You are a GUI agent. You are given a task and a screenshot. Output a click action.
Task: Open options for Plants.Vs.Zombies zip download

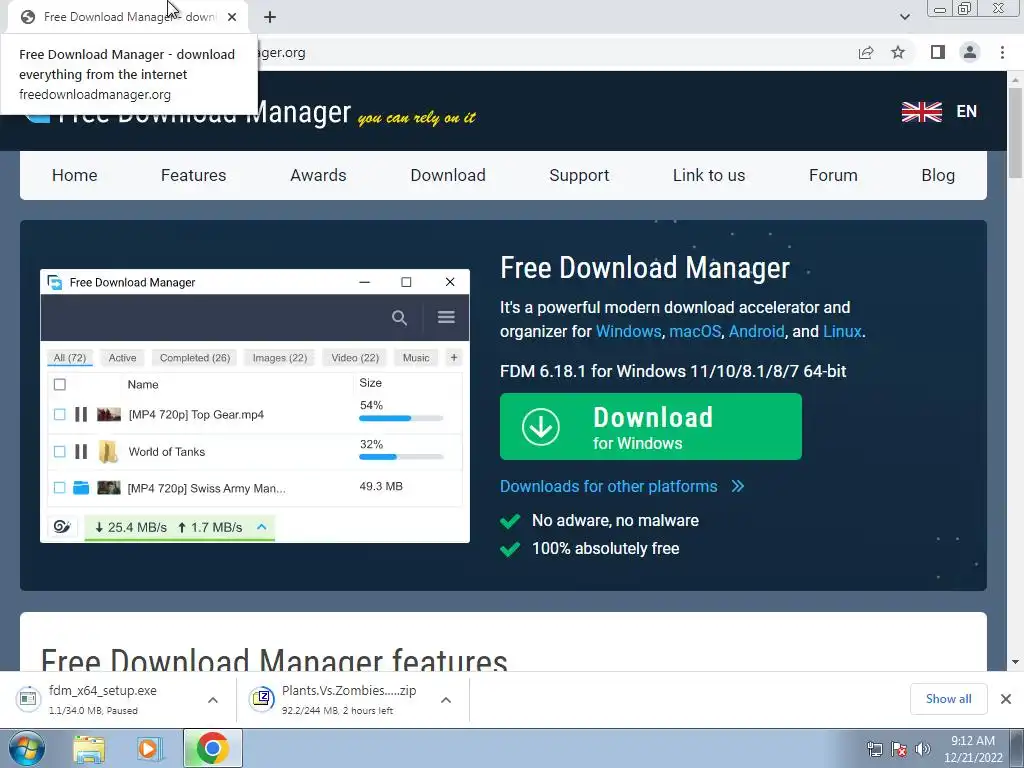point(446,700)
